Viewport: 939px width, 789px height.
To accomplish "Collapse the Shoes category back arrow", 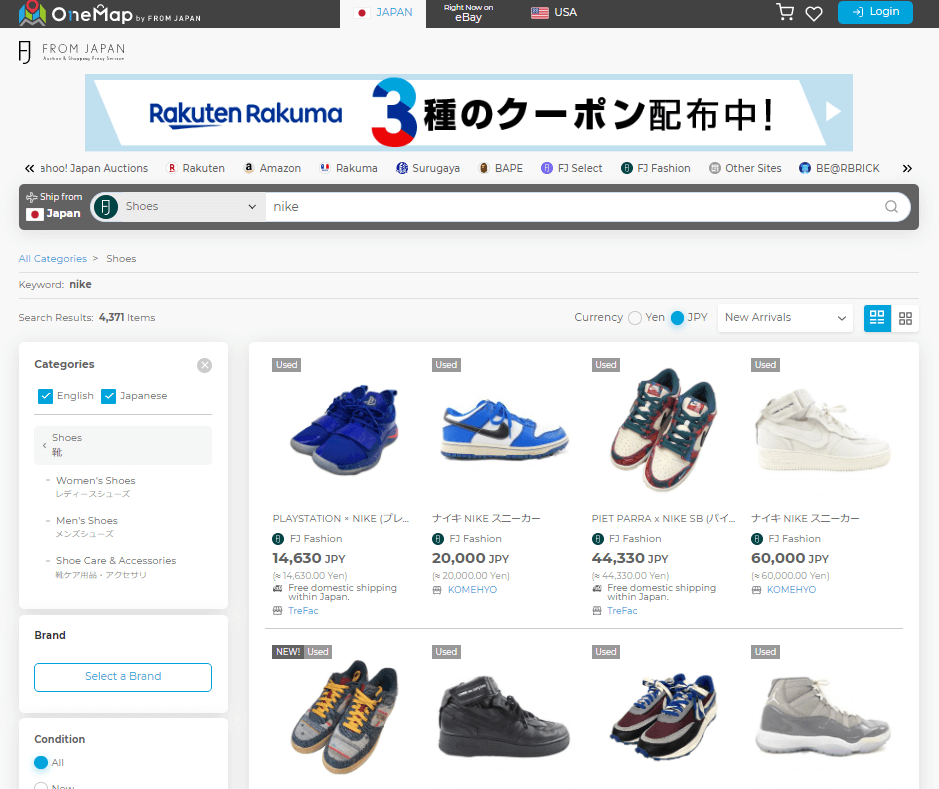I will coord(44,445).
